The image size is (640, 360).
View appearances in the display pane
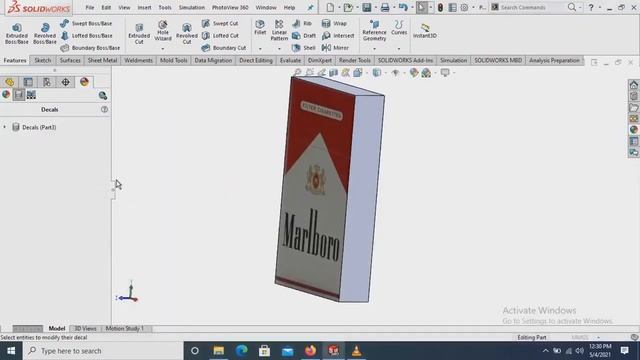(x=6, y=95)
